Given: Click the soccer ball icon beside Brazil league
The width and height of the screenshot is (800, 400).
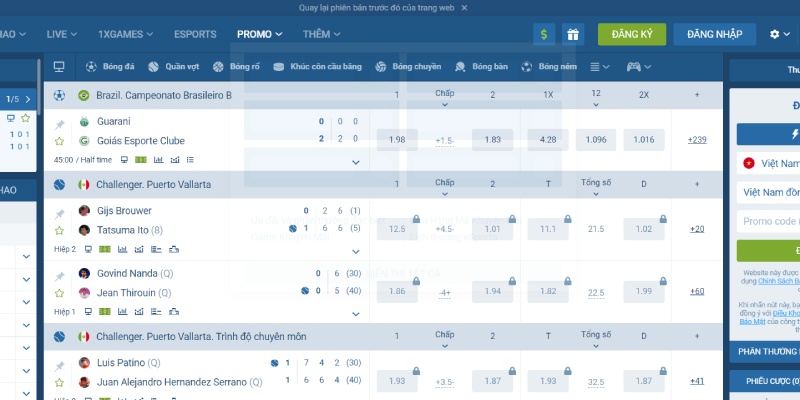Looking at the screenshot, I should point(60,95).
